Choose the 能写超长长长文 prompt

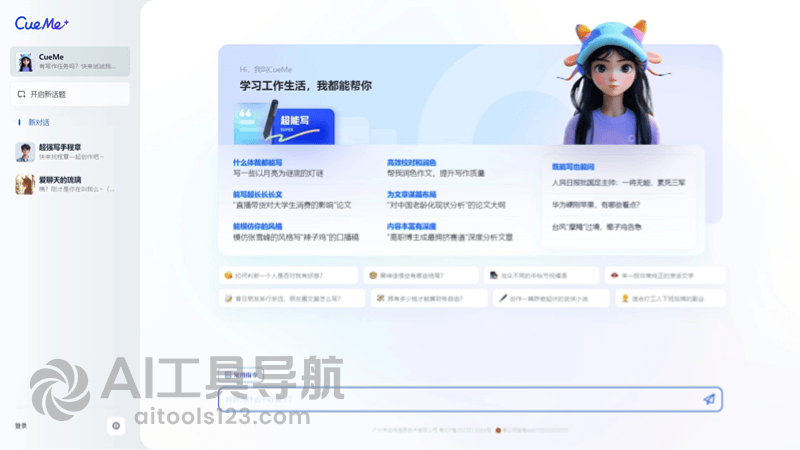tap(292, 200)
